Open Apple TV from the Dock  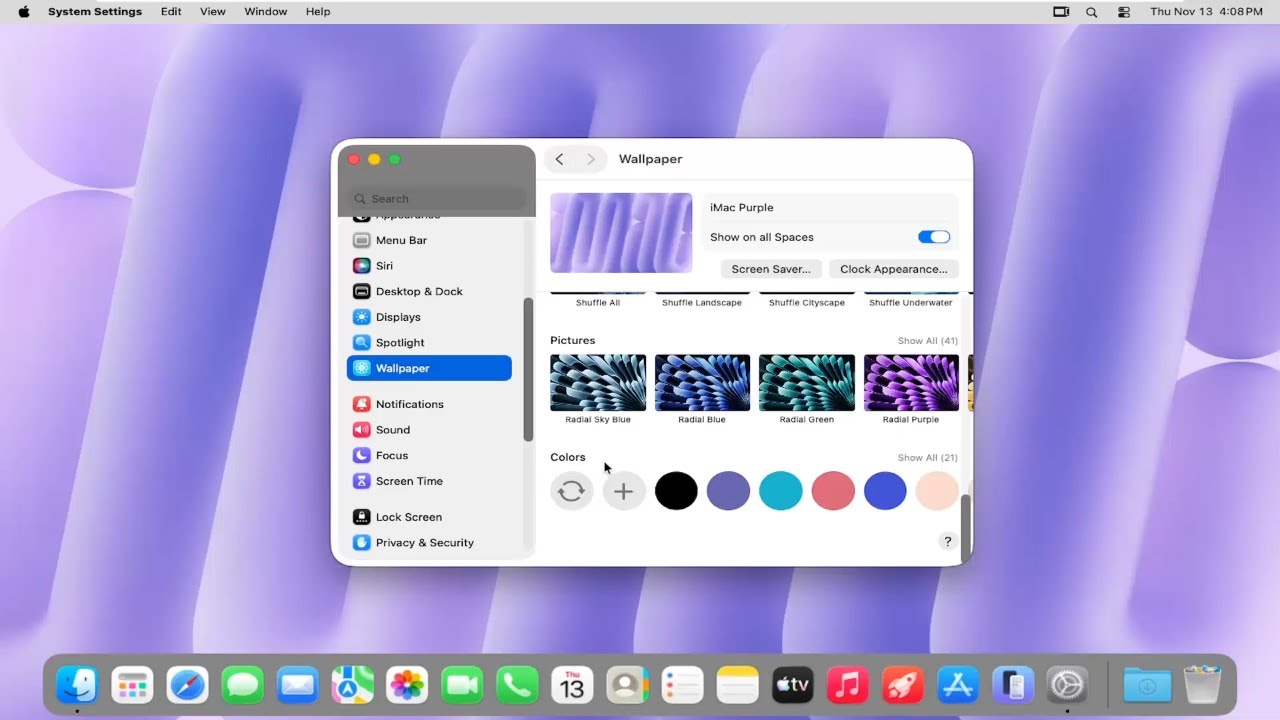tap(793, 685)
